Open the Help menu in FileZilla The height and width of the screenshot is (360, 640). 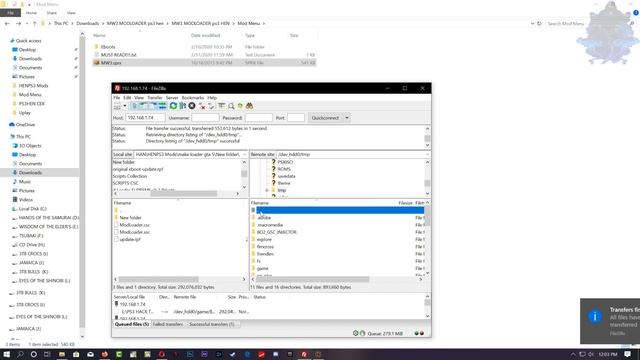[212, 98]
